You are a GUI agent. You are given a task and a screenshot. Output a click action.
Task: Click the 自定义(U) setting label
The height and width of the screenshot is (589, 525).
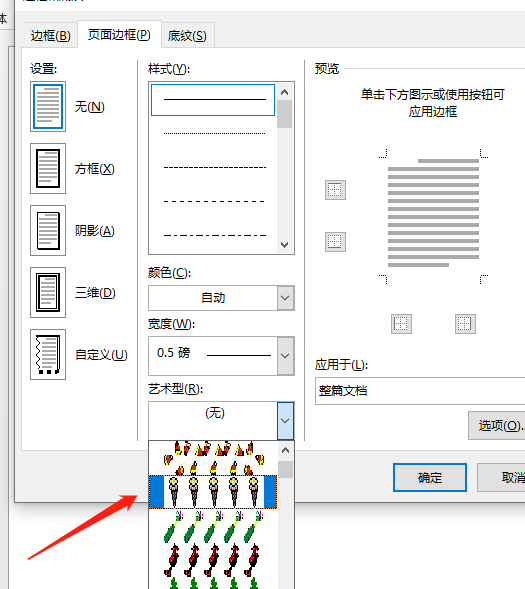[101, 355]
